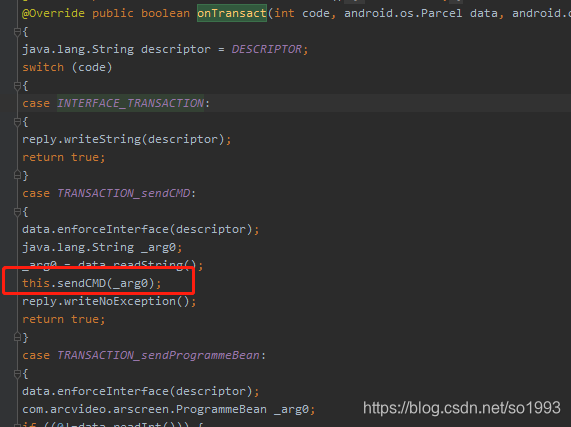
Task: Click return true below reply.writeString
Action: coord(64,157)
